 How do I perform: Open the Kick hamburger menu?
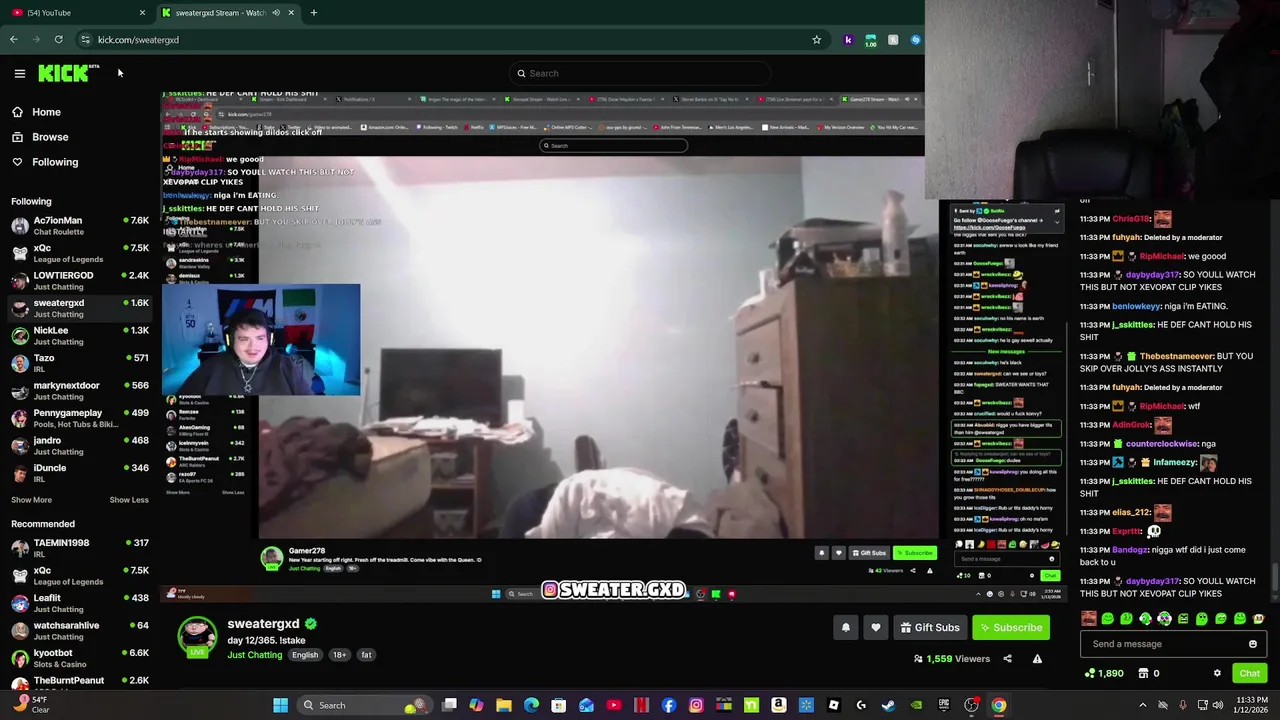[19, 73]
